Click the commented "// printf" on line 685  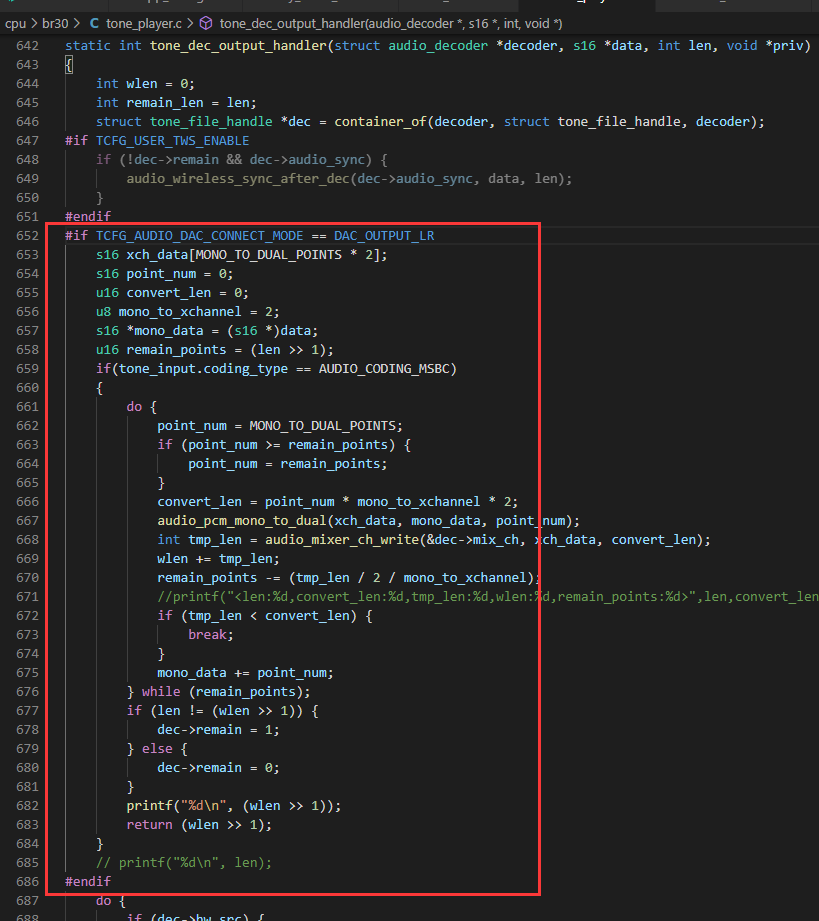(x=184, y=863)
